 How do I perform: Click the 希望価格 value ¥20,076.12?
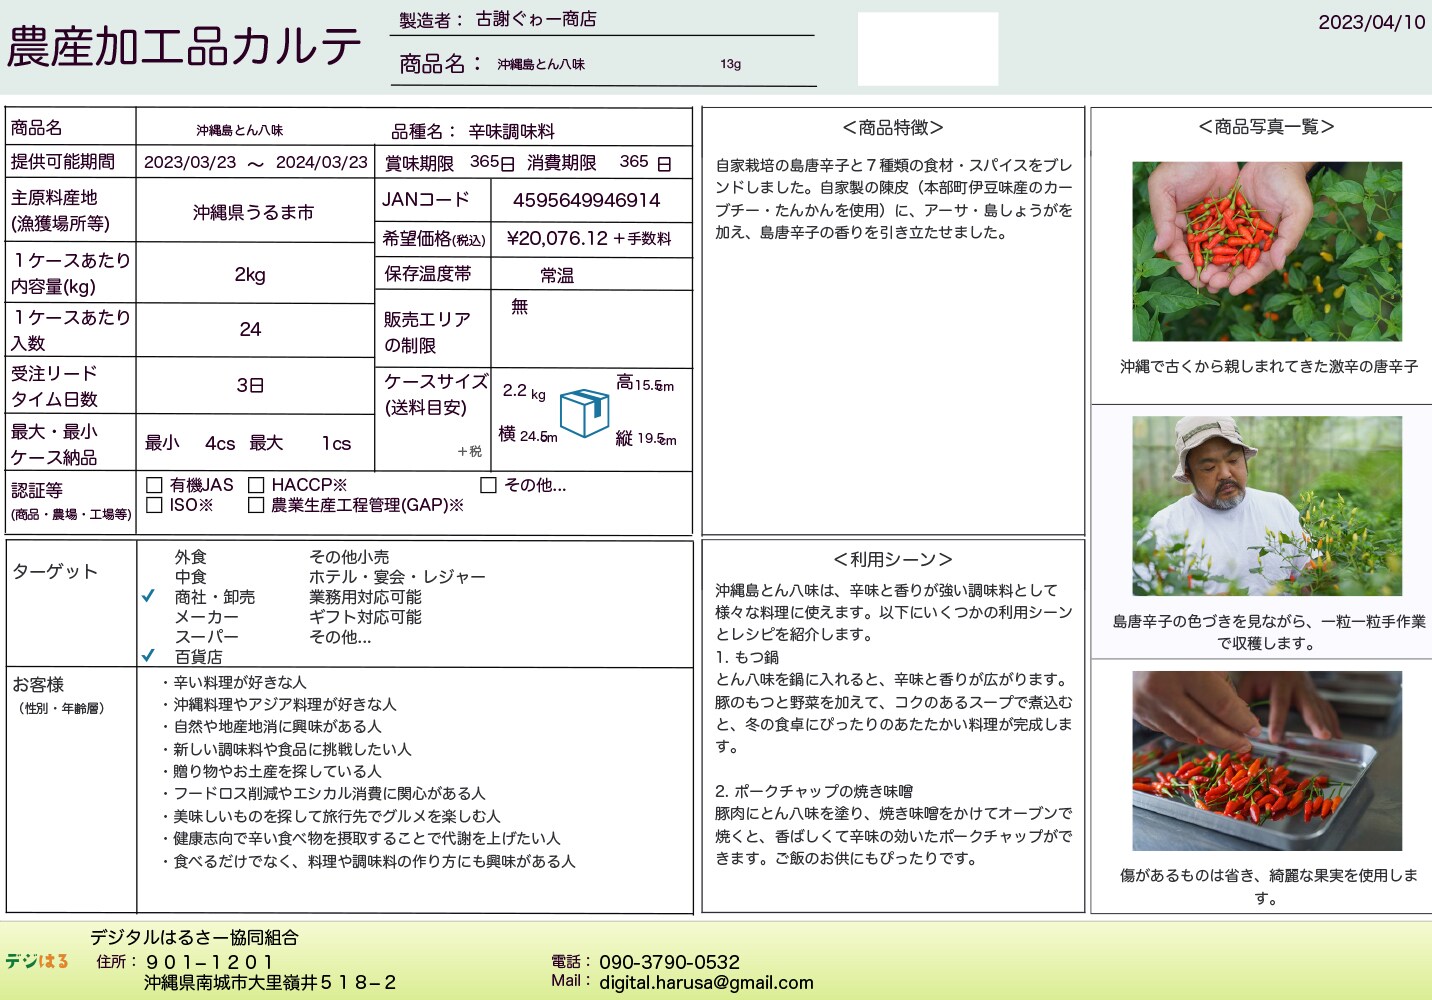(557, 238)
